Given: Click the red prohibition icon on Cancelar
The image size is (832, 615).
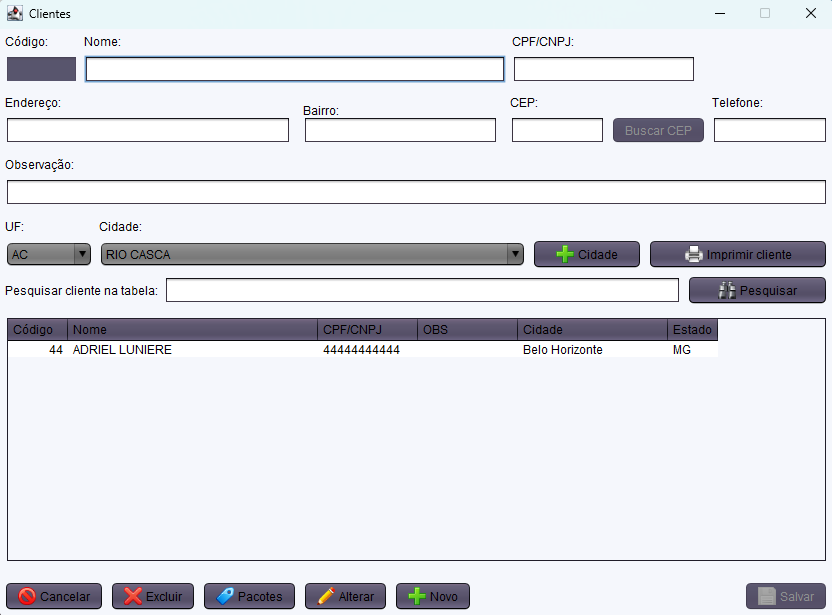Looking at the screenshot, I should coord(27,596).
